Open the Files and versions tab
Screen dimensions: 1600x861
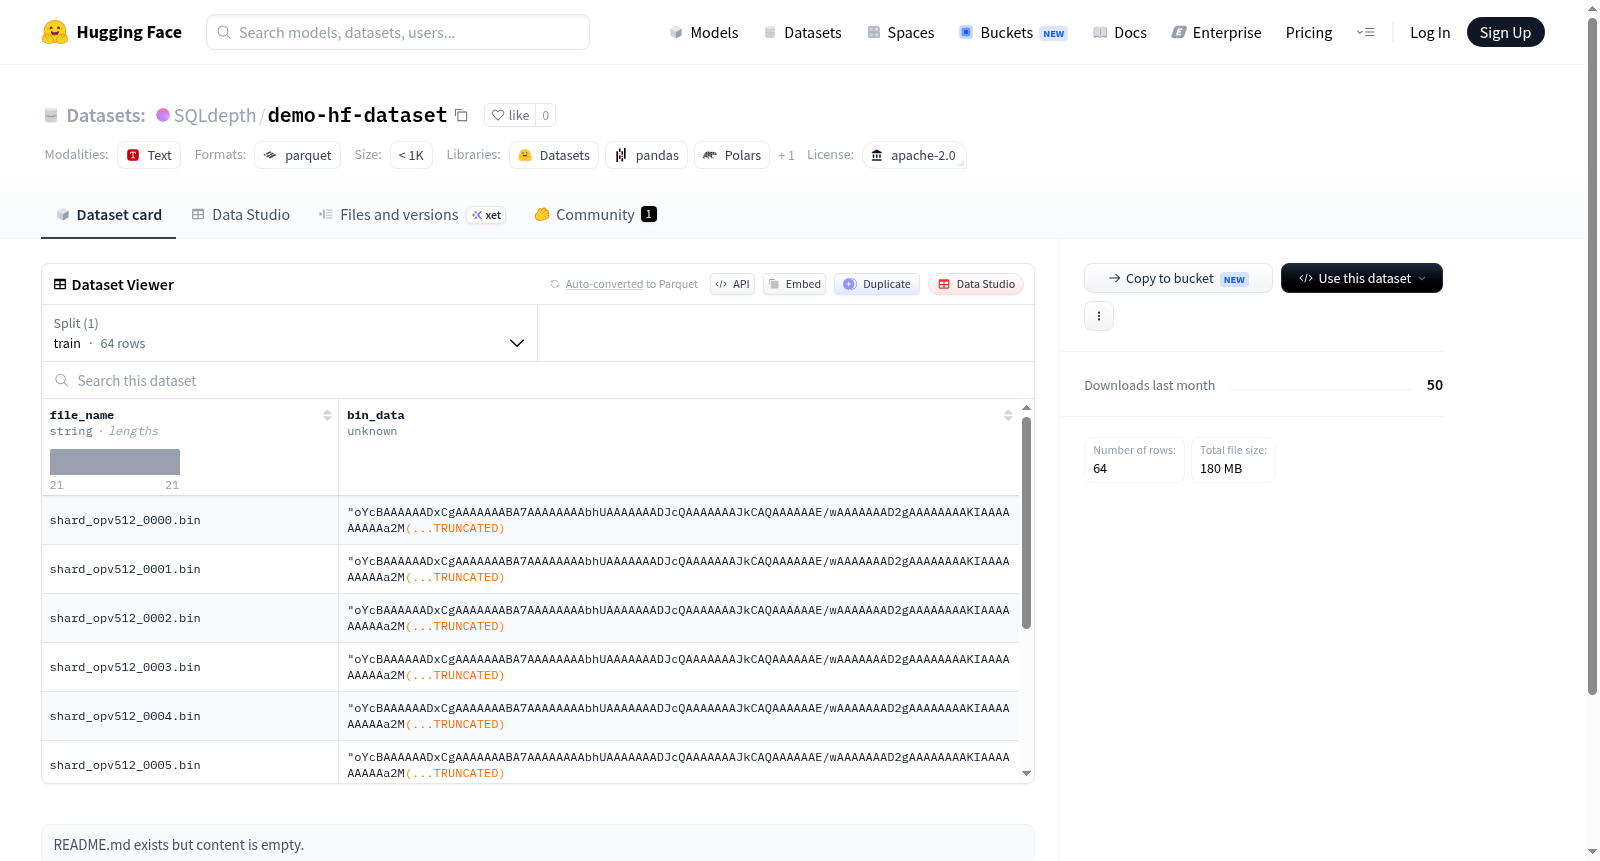click(x=412, y=214)
